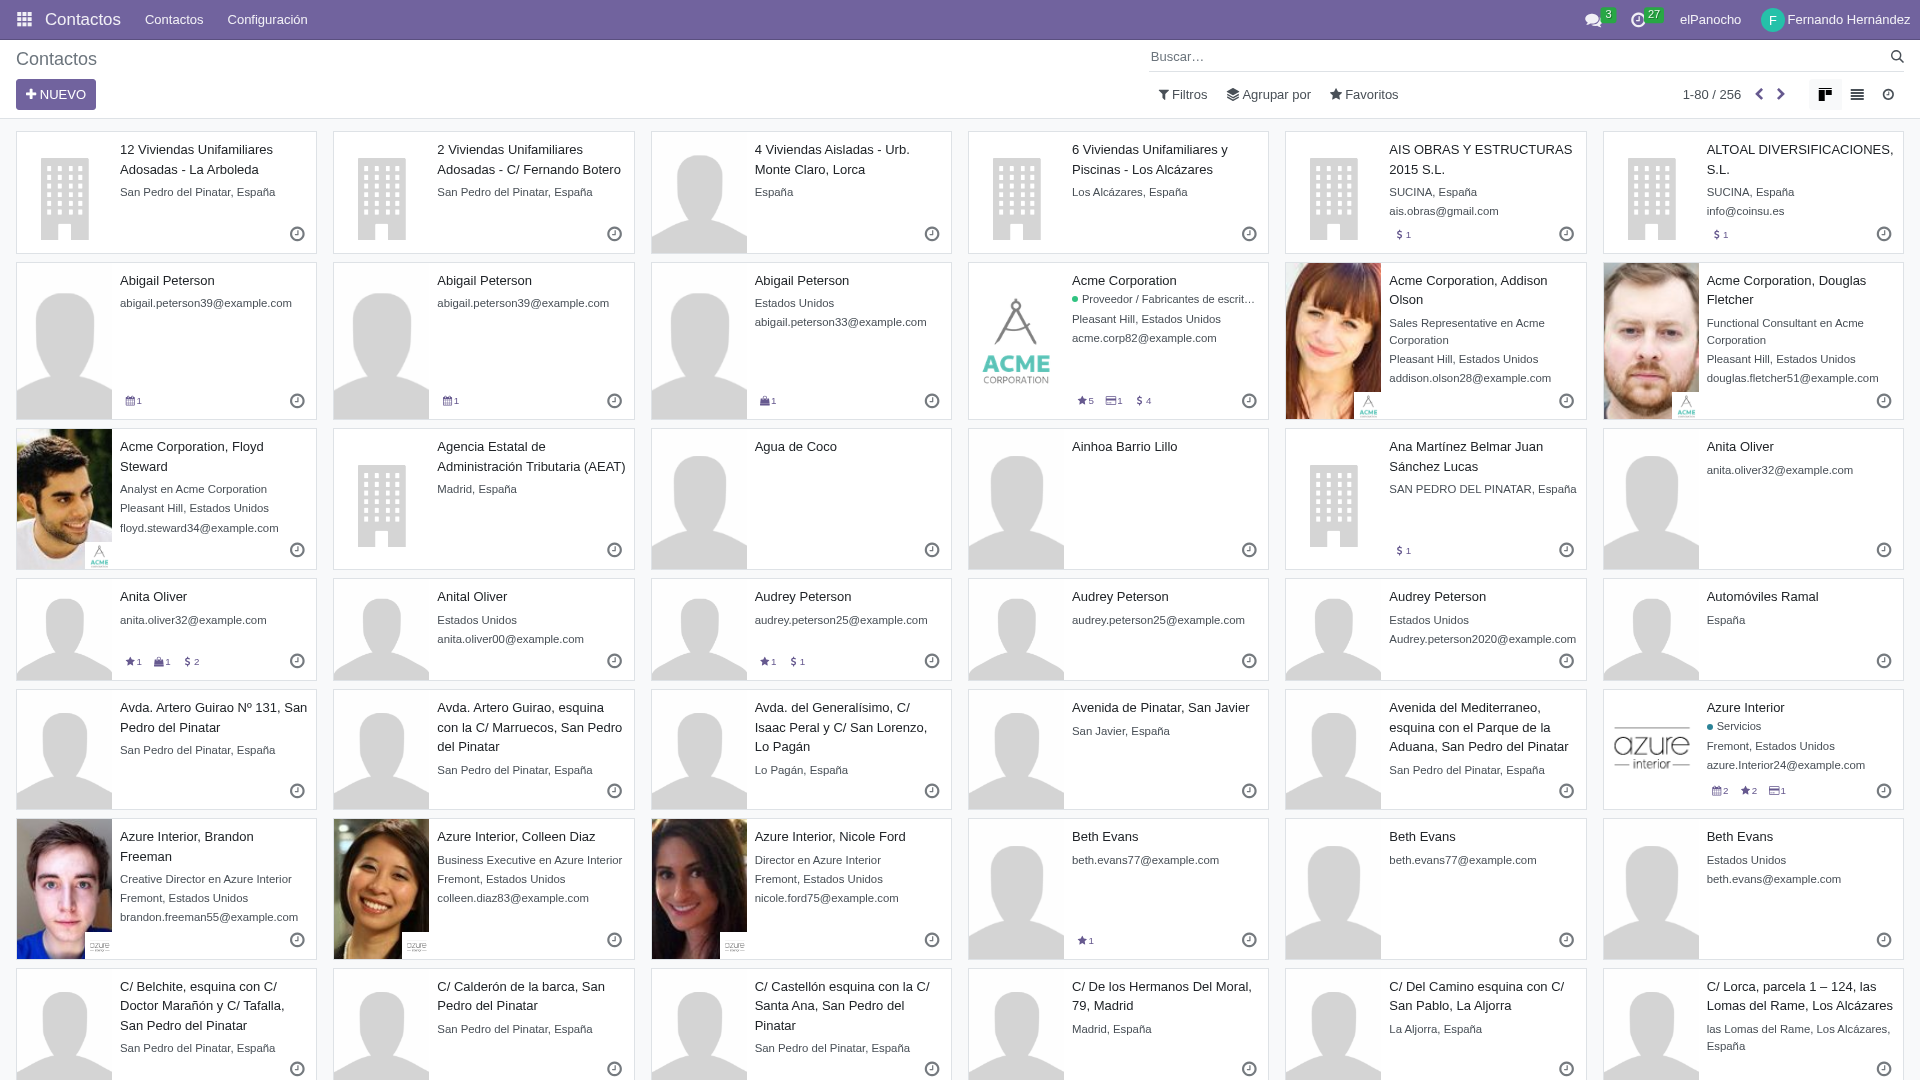The height and width of the screenshot is (1080, 1920).
Task: Go to the next page of contacts
Action: point(1781,94)
